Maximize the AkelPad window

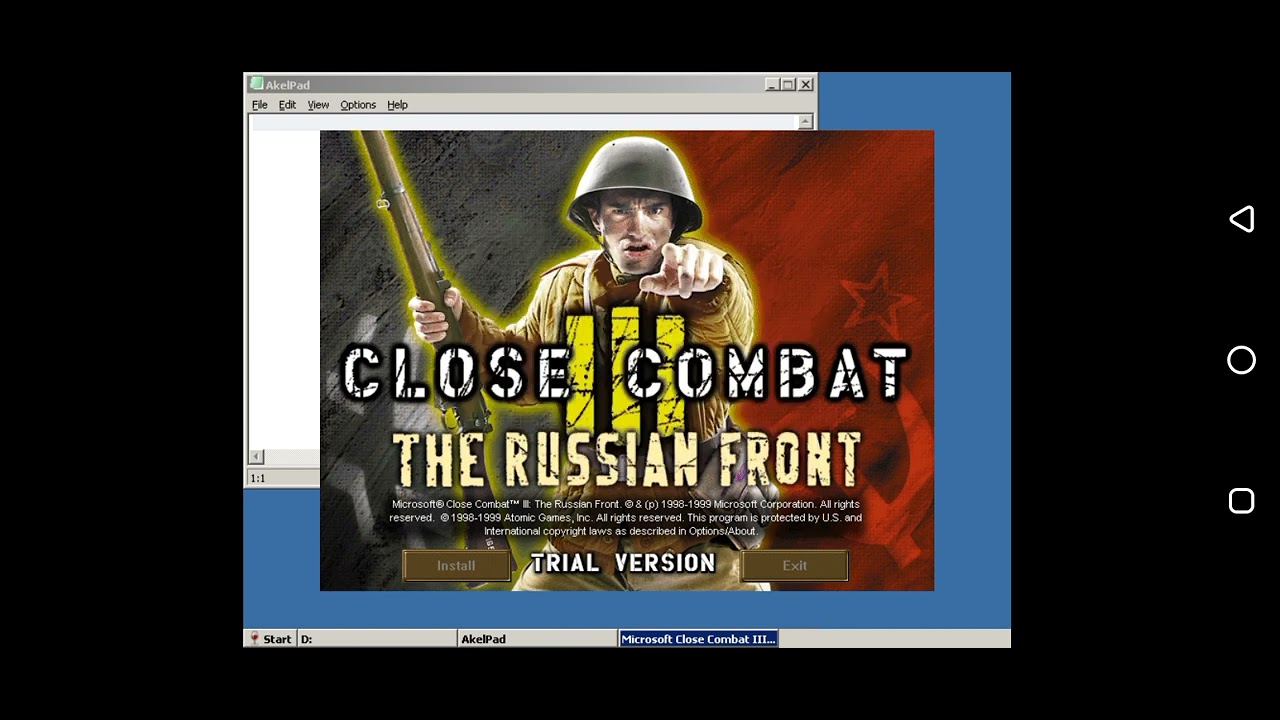788,85
